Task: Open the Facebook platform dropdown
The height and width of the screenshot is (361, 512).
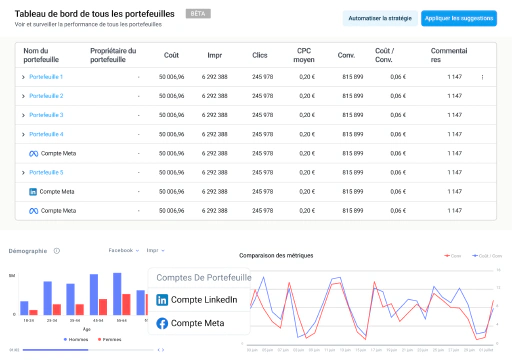Action: pos(124,250)
